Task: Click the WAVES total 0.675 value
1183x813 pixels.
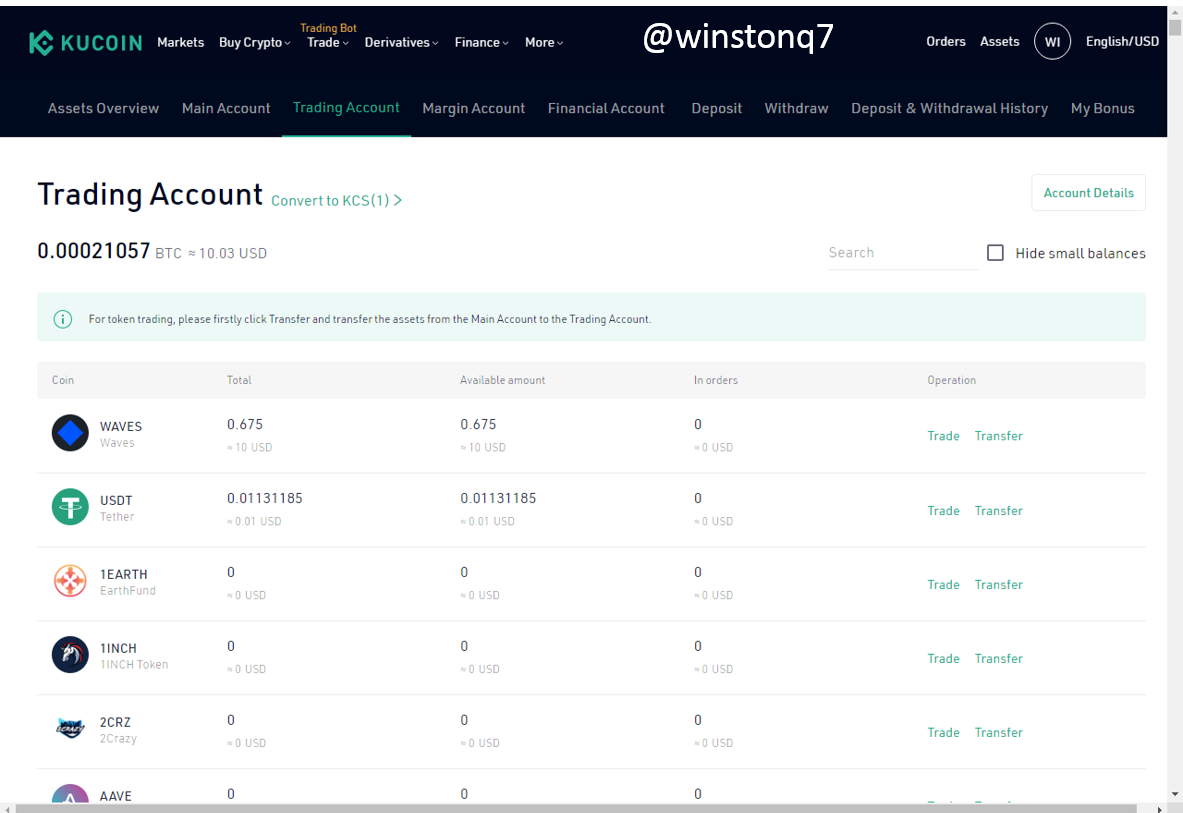Action: 245,425
